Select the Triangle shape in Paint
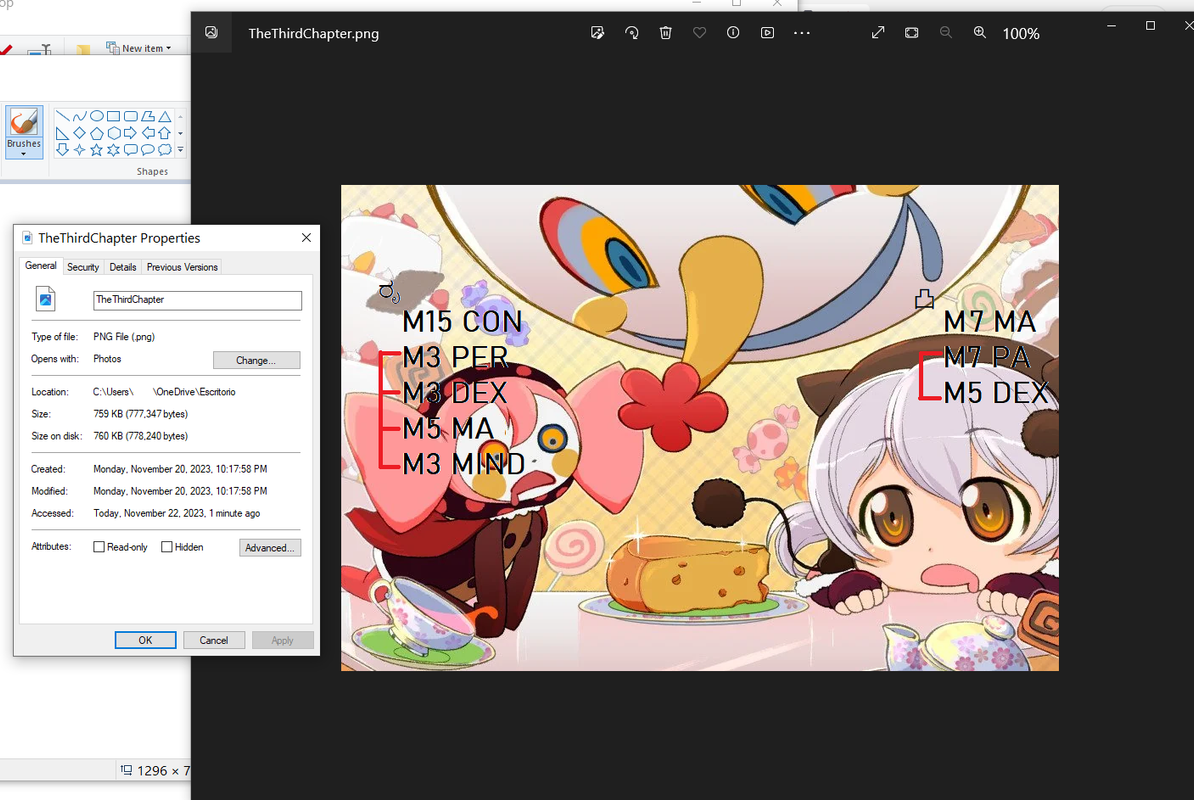1194x800 pixels. coord(164,116)
